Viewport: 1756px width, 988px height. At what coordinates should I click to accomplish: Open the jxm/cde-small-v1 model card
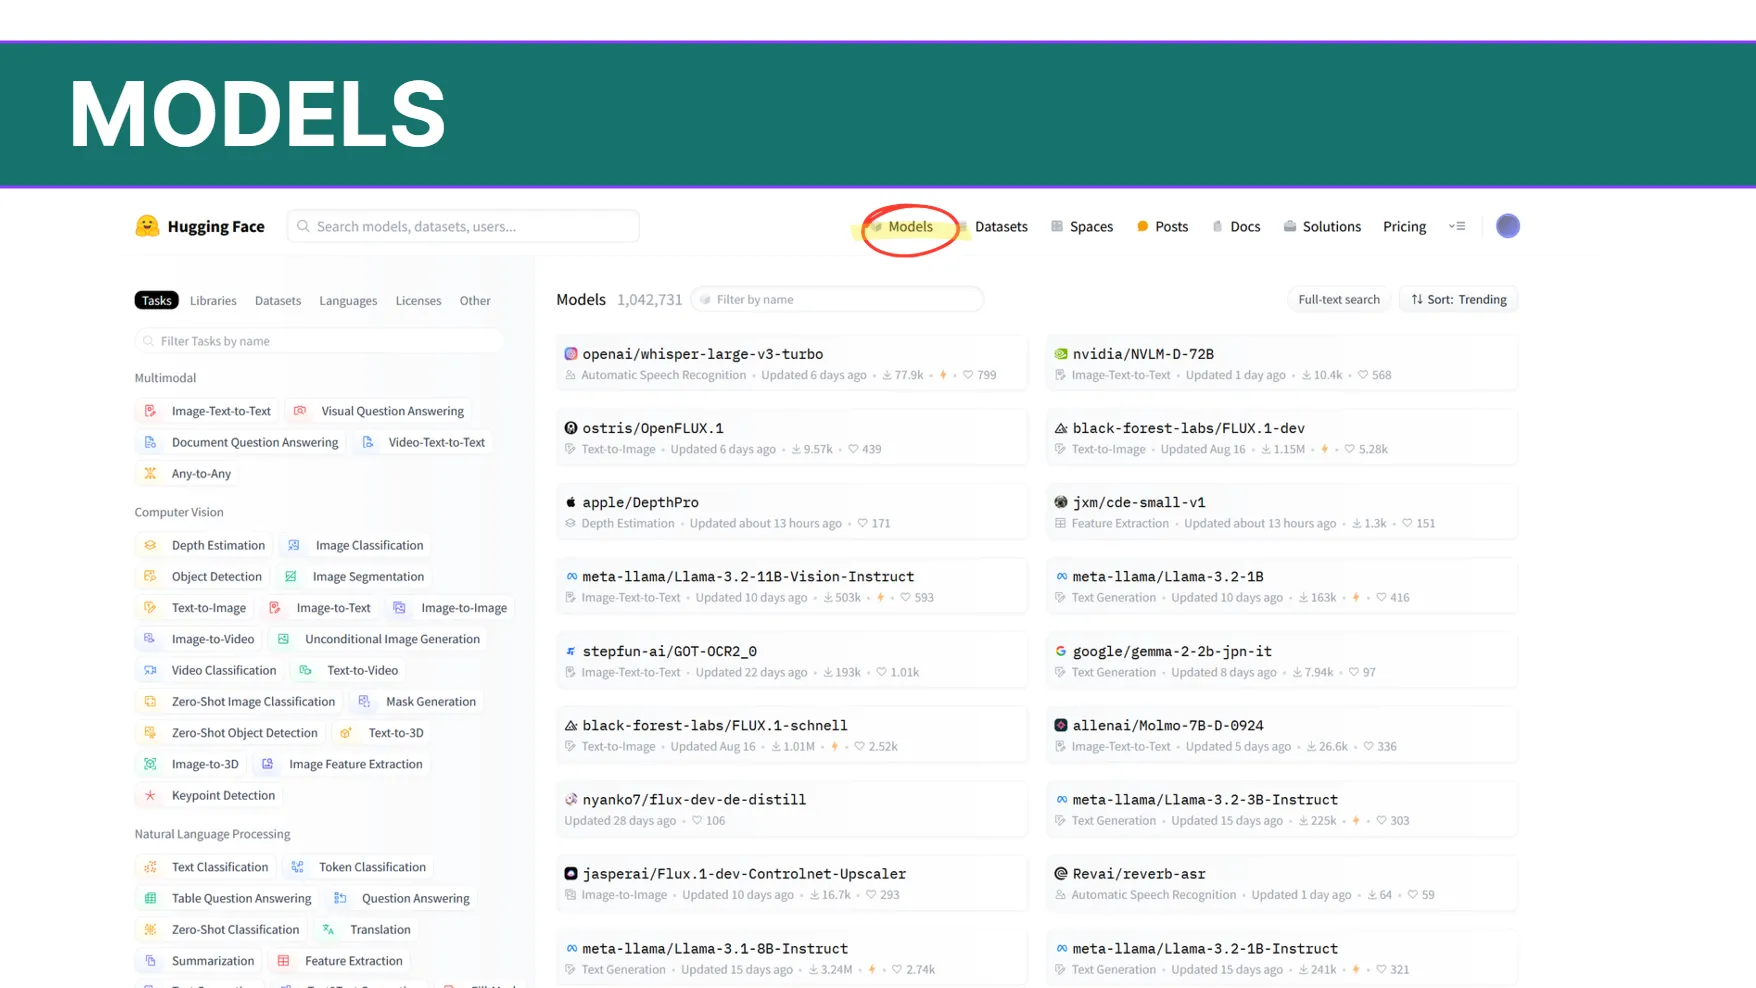pyautogui.click(x=1282, y=511)
